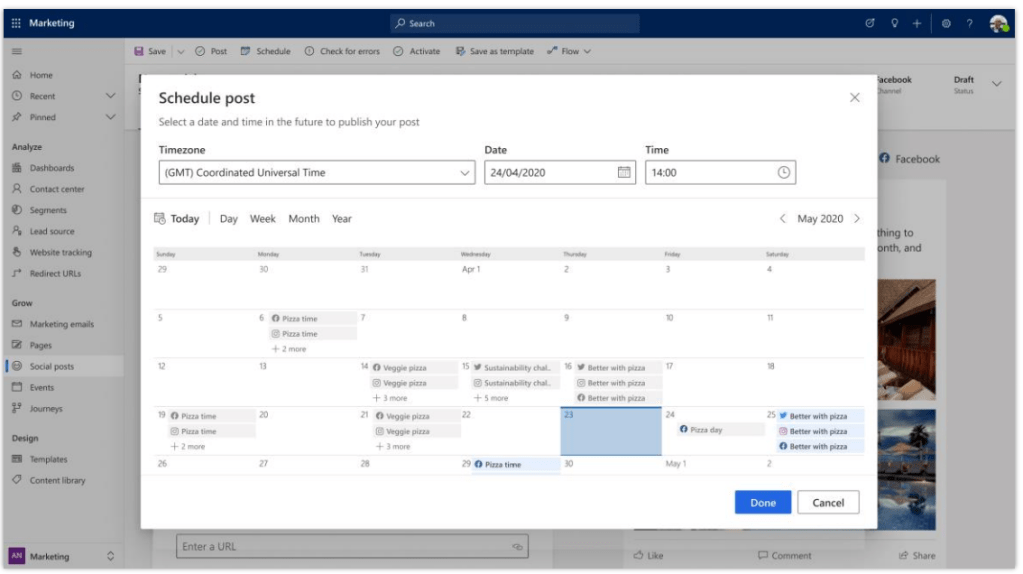Switch calendar to Year view
Viewport: 1023px width, 574px height.
pyautogui.click(x=342, y=219)
